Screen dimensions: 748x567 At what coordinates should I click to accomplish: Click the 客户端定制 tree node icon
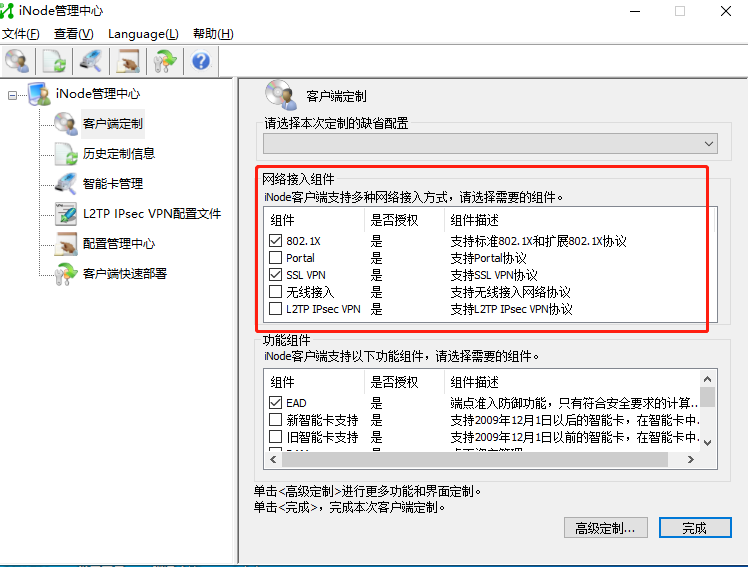click(65, 124)
